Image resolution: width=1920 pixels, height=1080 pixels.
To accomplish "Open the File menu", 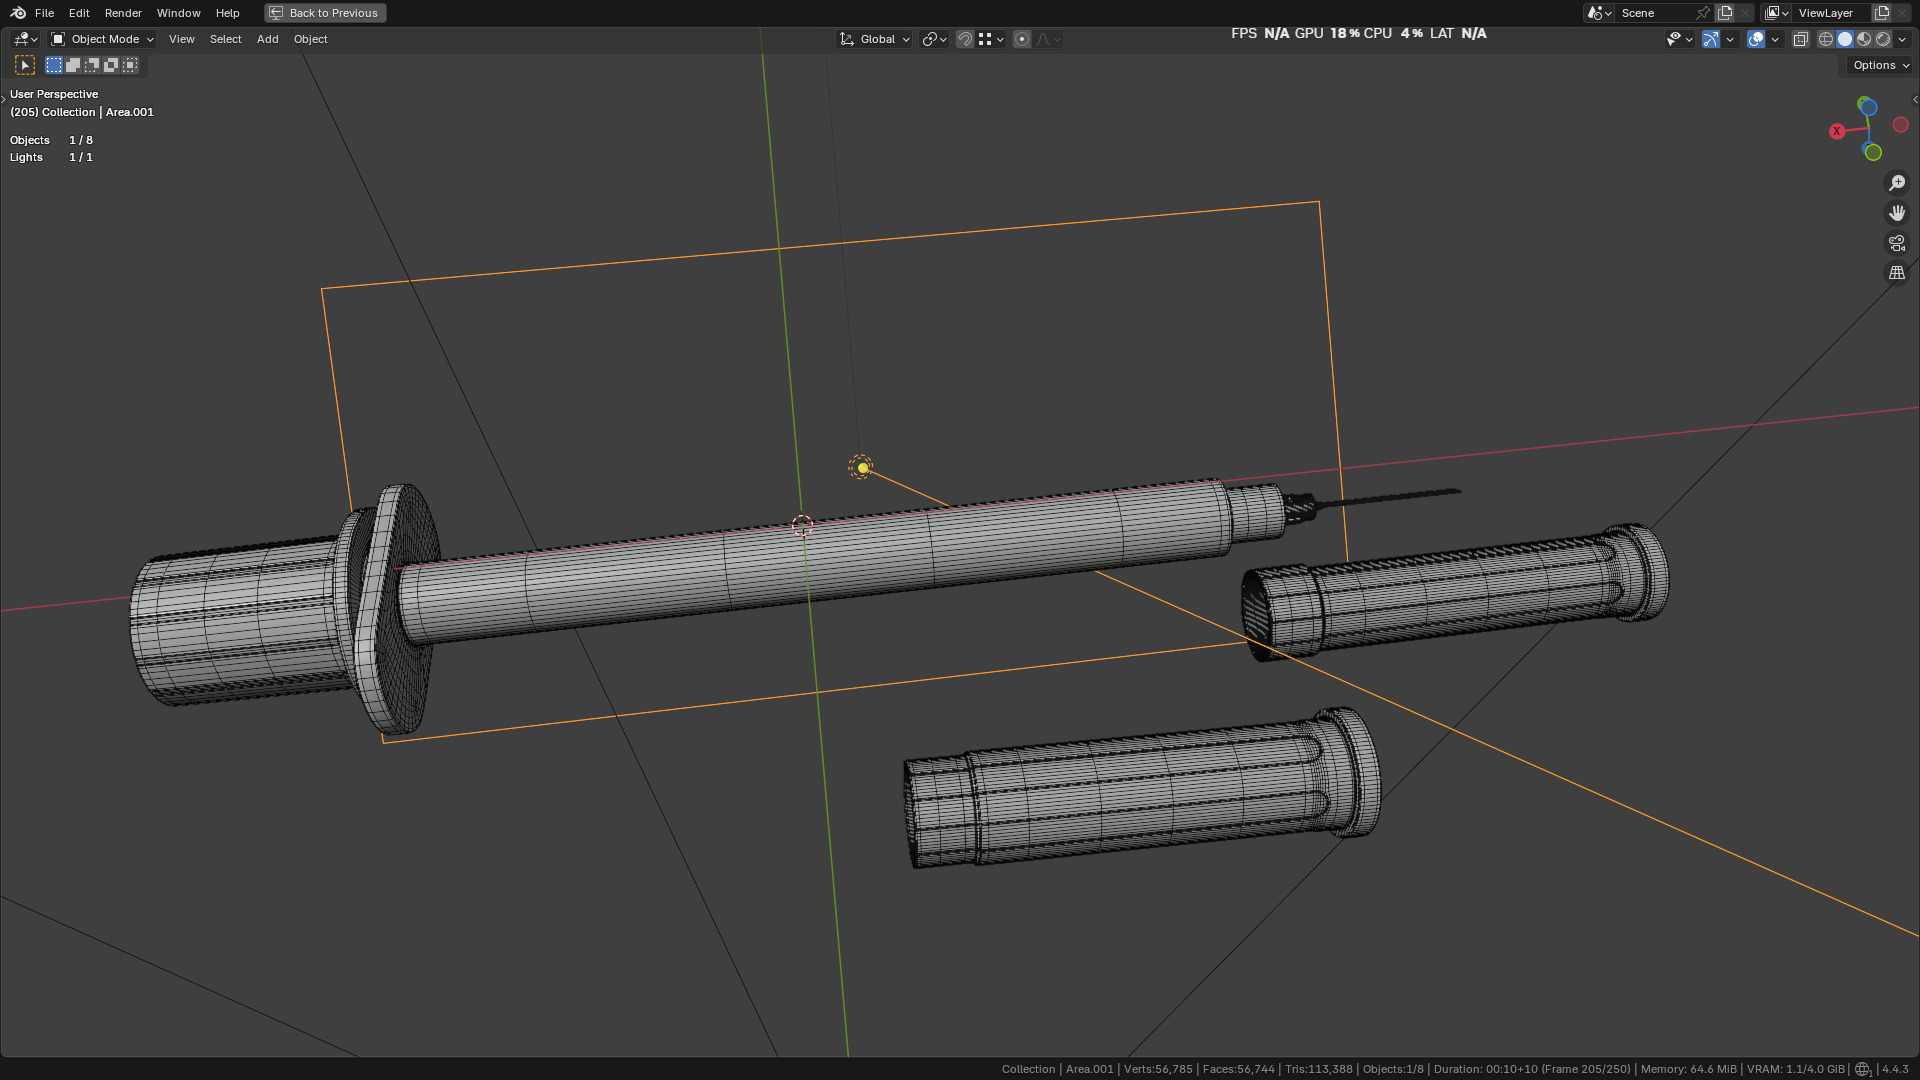I will pos(44,13).
